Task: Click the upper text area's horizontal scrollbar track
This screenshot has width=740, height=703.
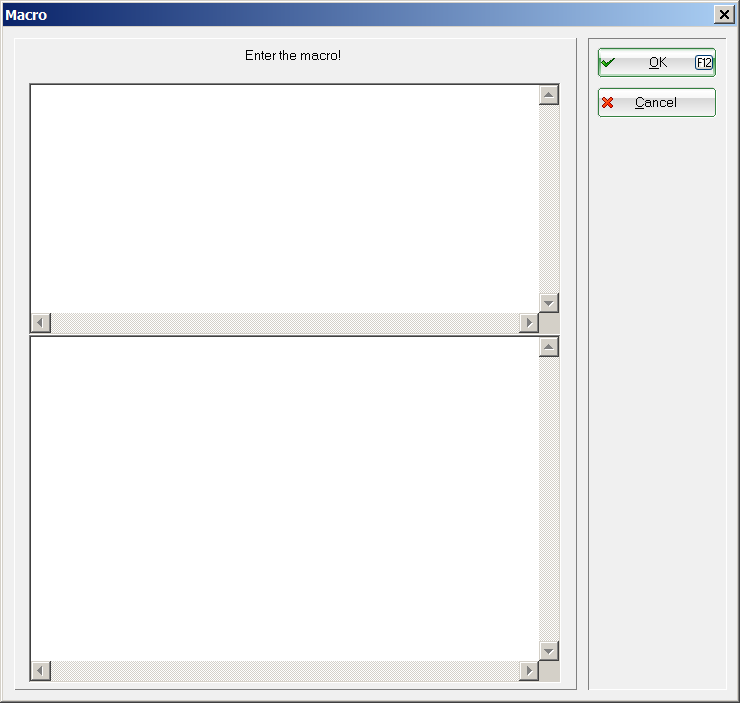Action: tap(285, 323)
